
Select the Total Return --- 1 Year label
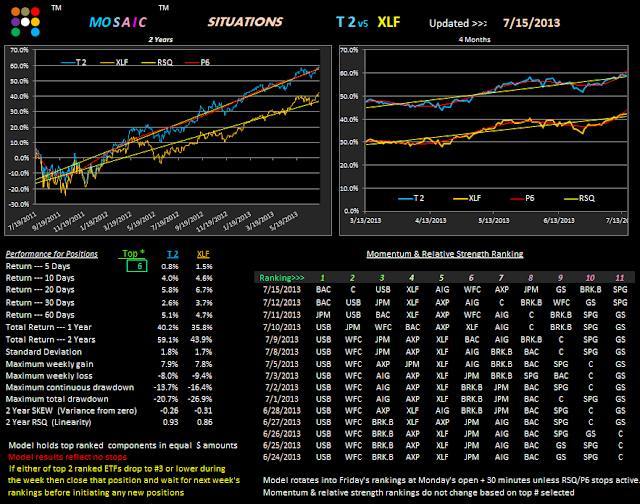click(x=49, y=327)
